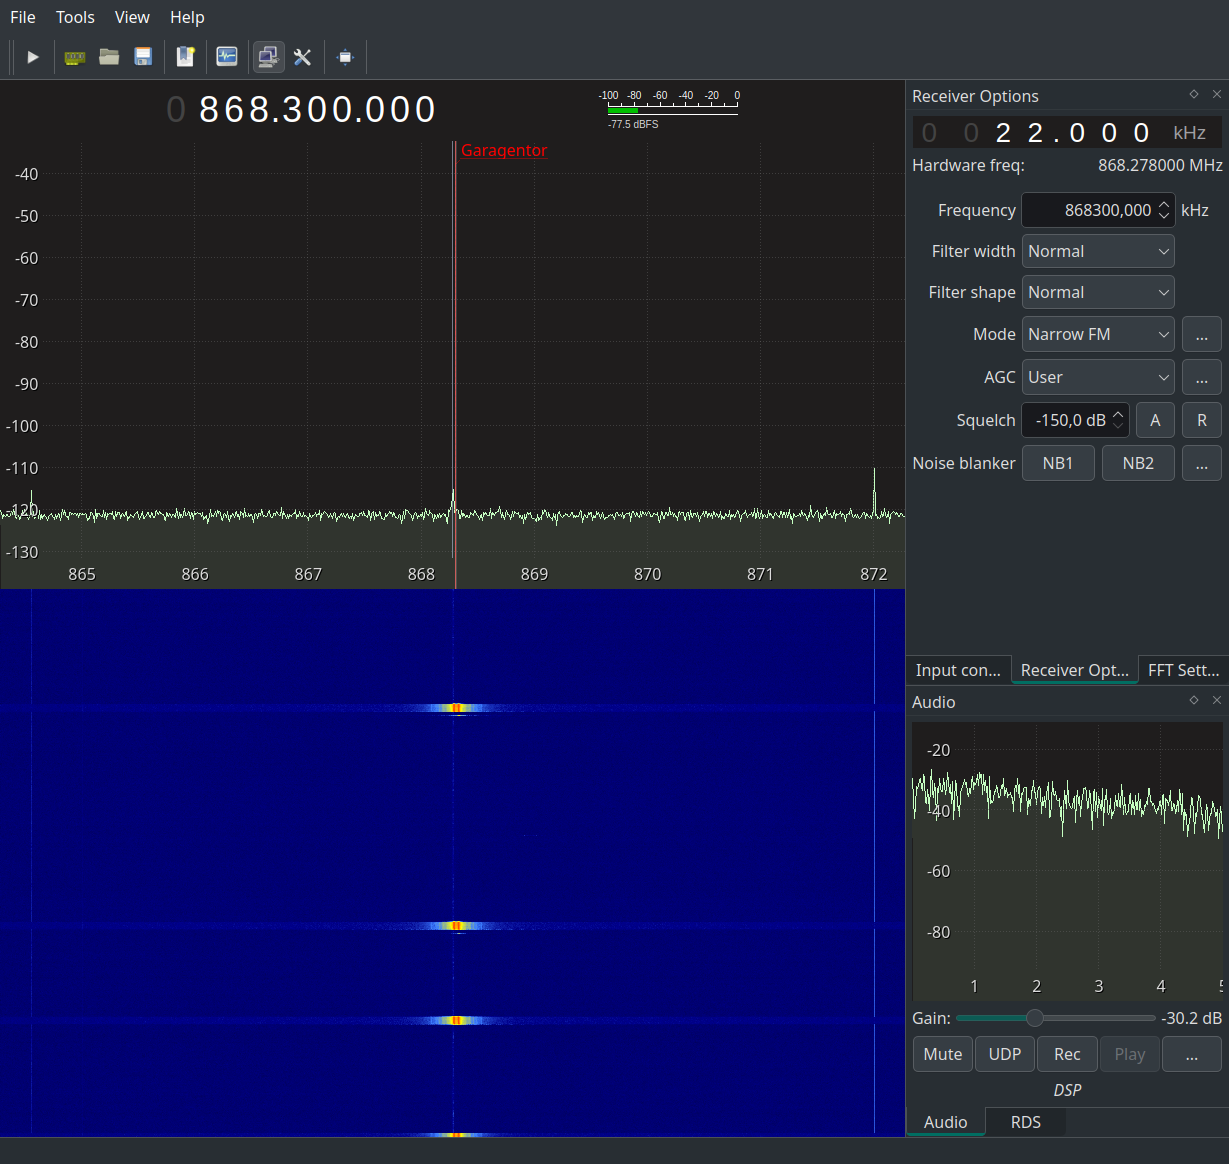Image resolution: width=1229 pixels, height=1164 pixels.
Task: Open the monitor waveform icon in toolbar
Action: pyautogui.click(x=227, y=57)
